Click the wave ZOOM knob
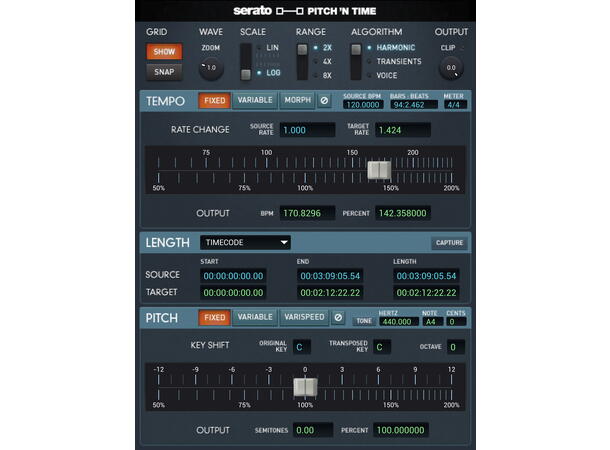 tap(210, 68)
